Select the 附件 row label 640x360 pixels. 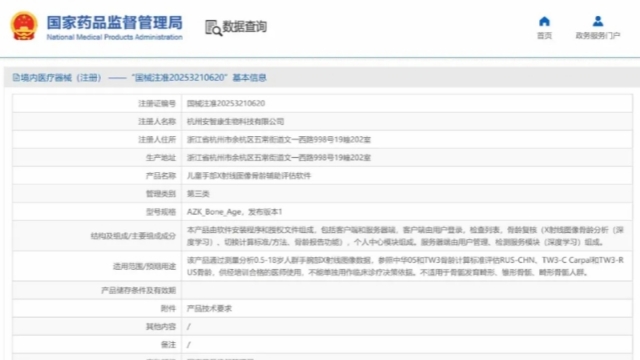pos(168,309)
